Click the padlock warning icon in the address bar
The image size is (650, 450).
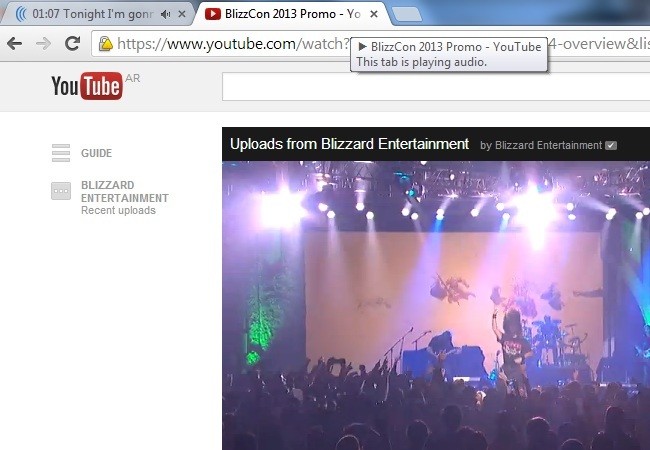coord(105,44)
